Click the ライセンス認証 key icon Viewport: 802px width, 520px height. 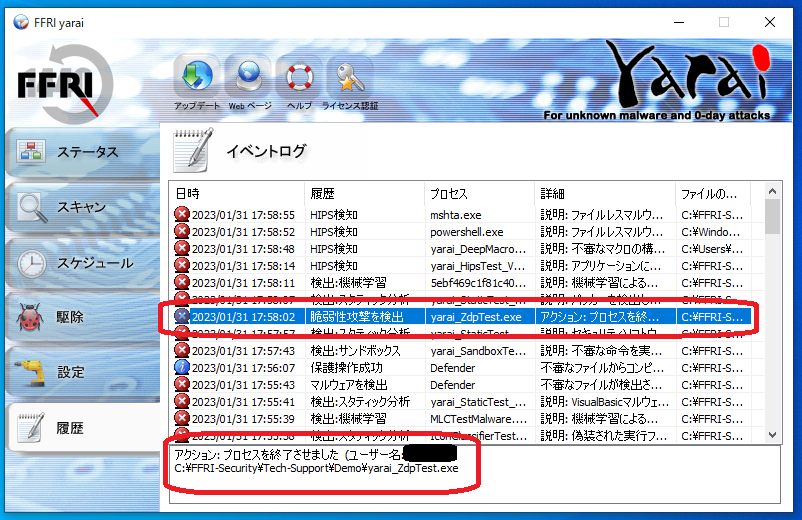click(350, 77)
